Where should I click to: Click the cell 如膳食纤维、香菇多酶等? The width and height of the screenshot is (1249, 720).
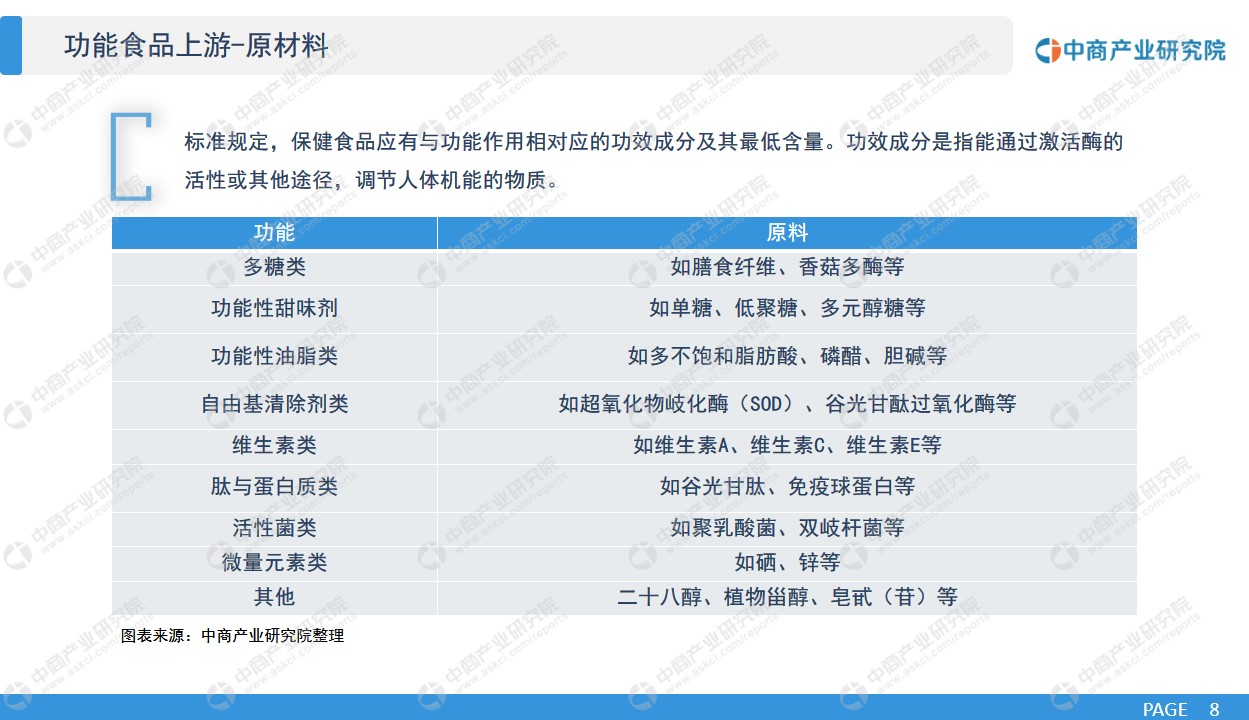click(x=787, y=268)
